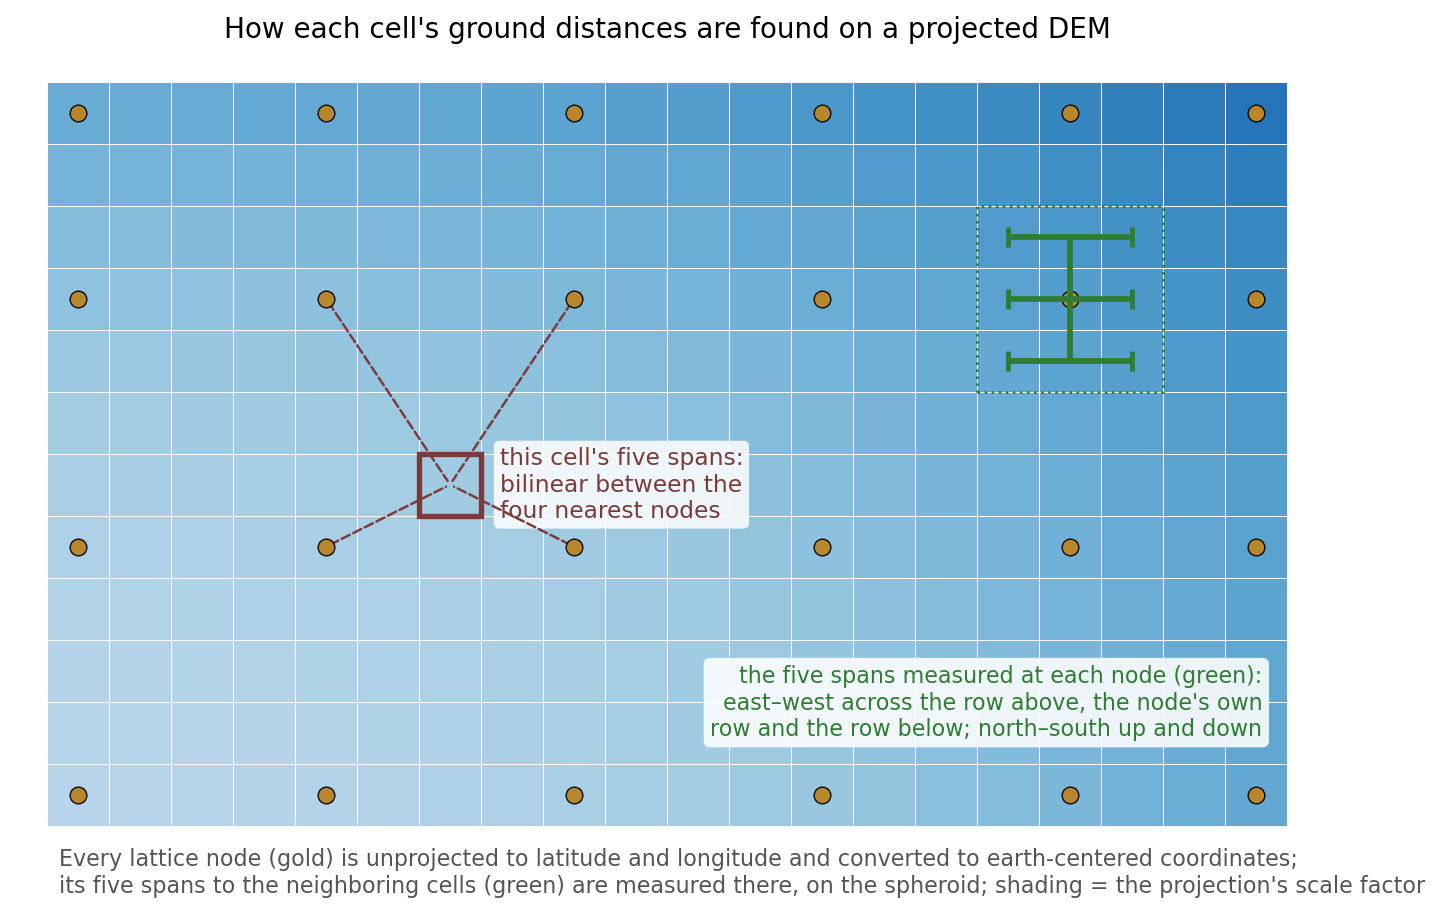This screenshot has width=1441, height=913.
Task: Click the dark red highlighted cell square
Action: (450, 485)
